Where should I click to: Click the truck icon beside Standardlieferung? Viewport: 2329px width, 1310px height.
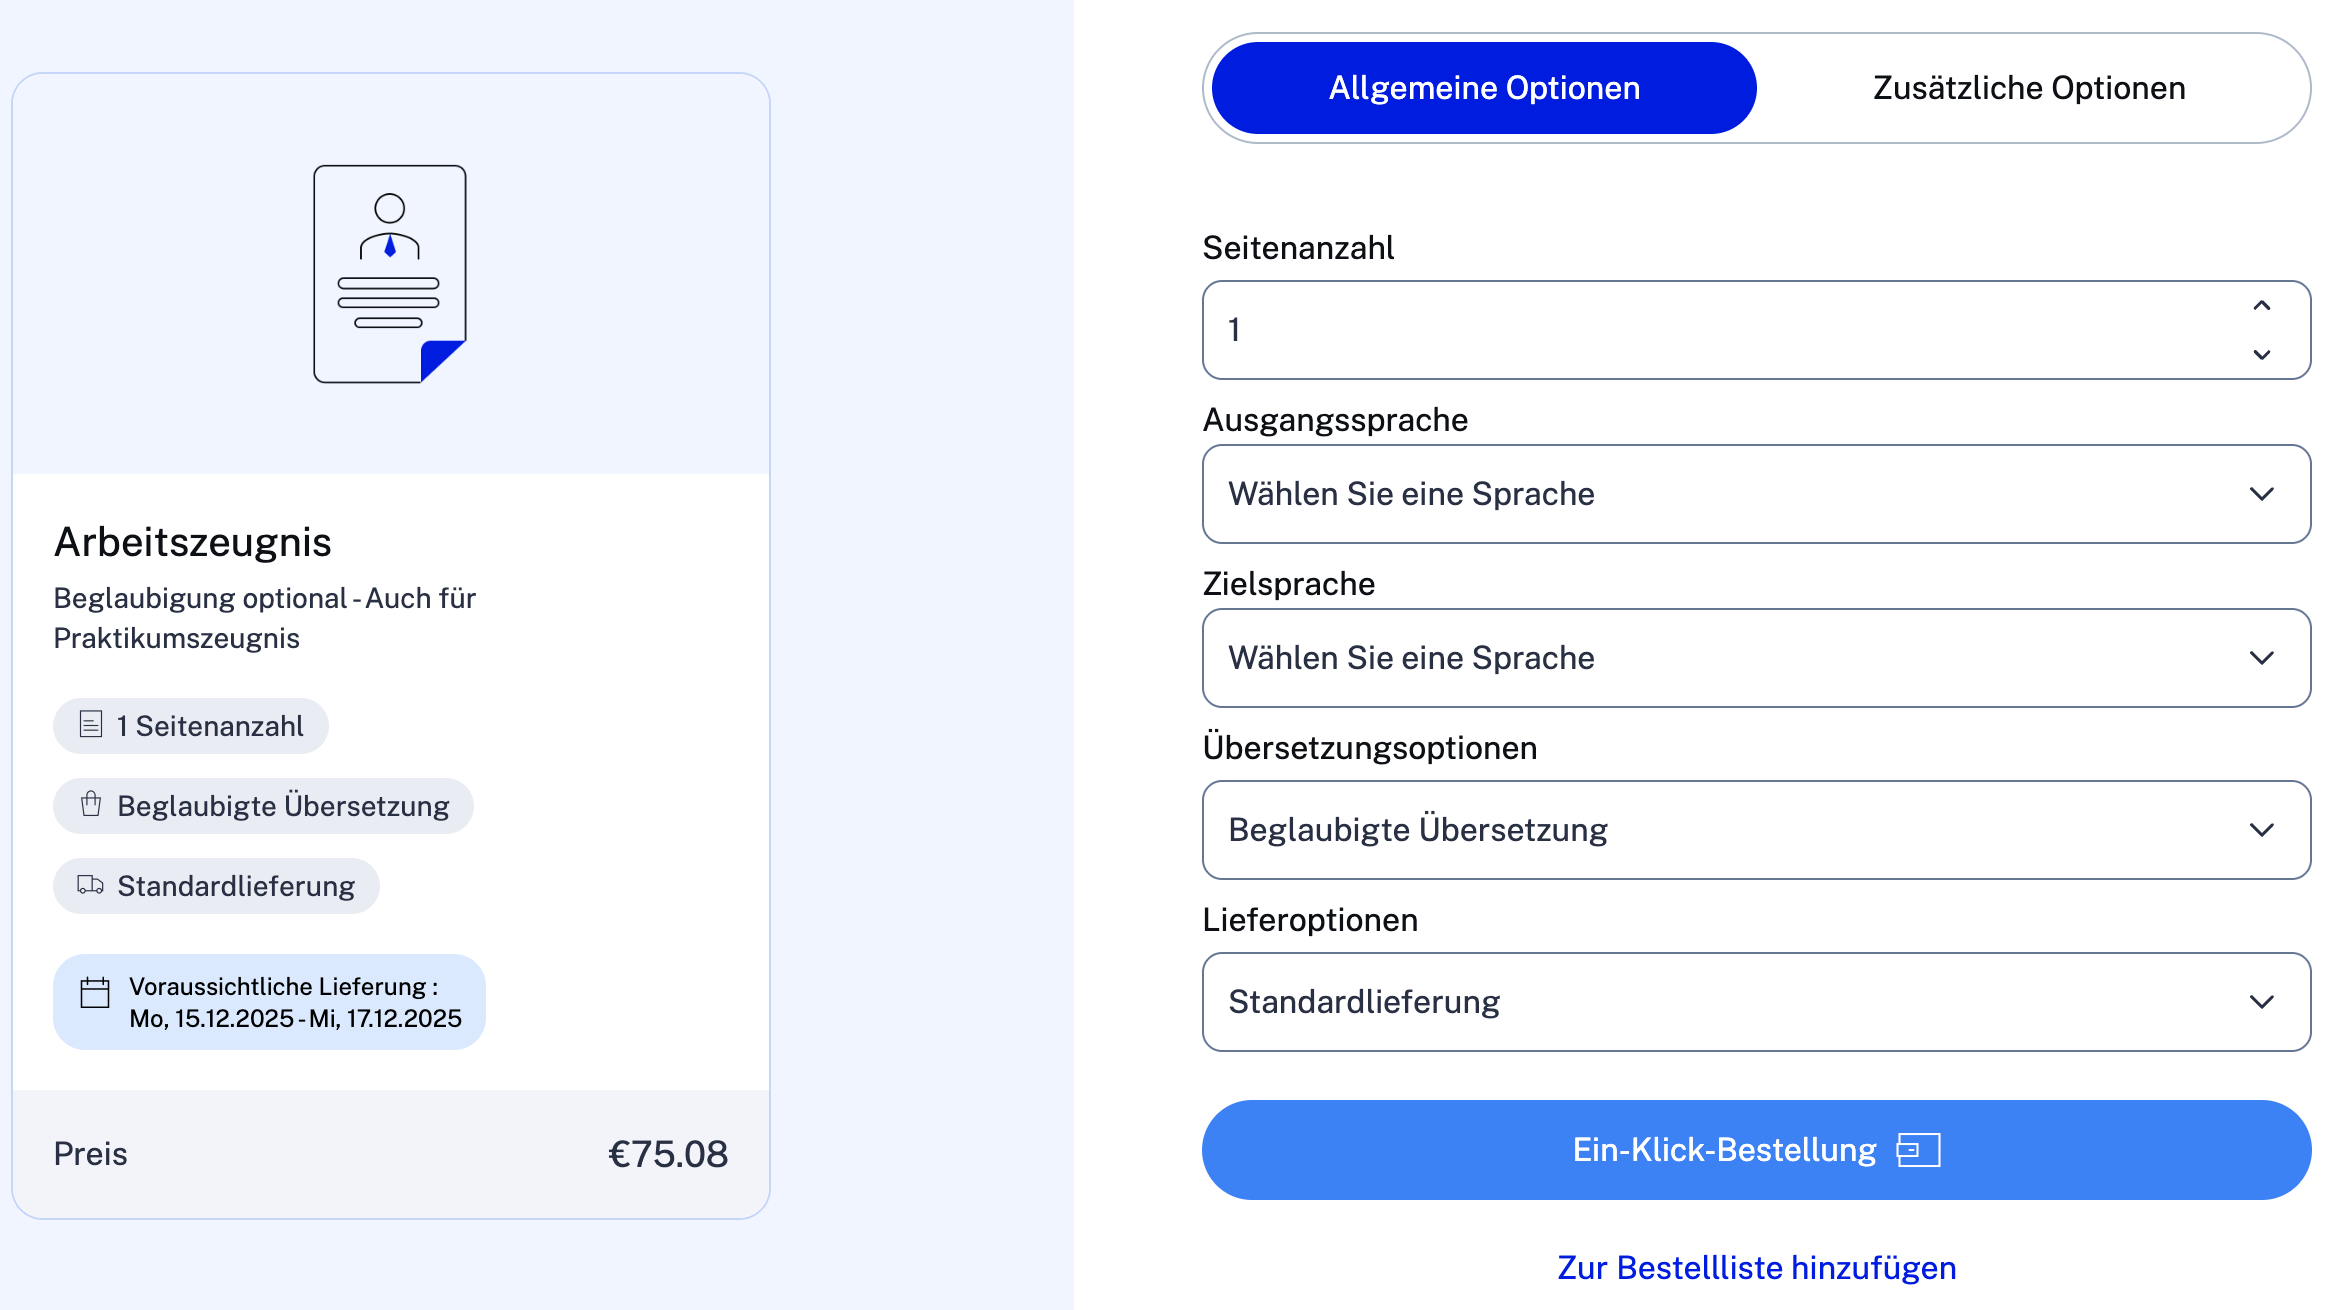pyautogui.click(x=89, y=885)
